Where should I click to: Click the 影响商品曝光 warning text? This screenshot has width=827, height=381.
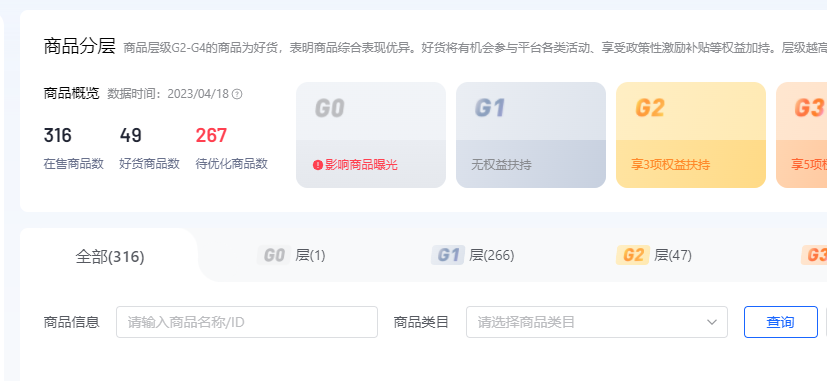361,165
